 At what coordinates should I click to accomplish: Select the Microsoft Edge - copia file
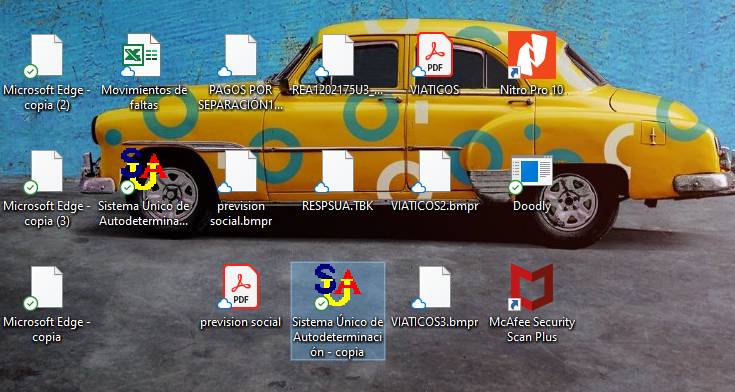[46, 288]
